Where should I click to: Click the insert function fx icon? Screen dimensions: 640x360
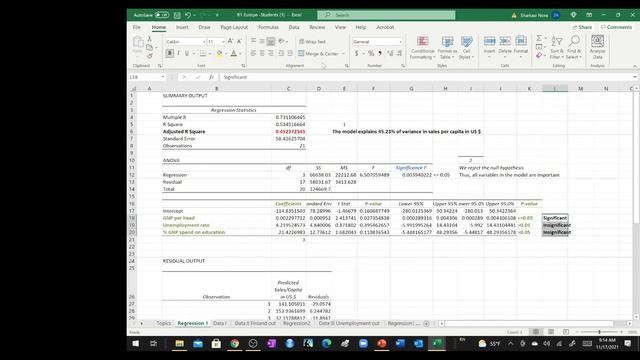click(211, 77)
